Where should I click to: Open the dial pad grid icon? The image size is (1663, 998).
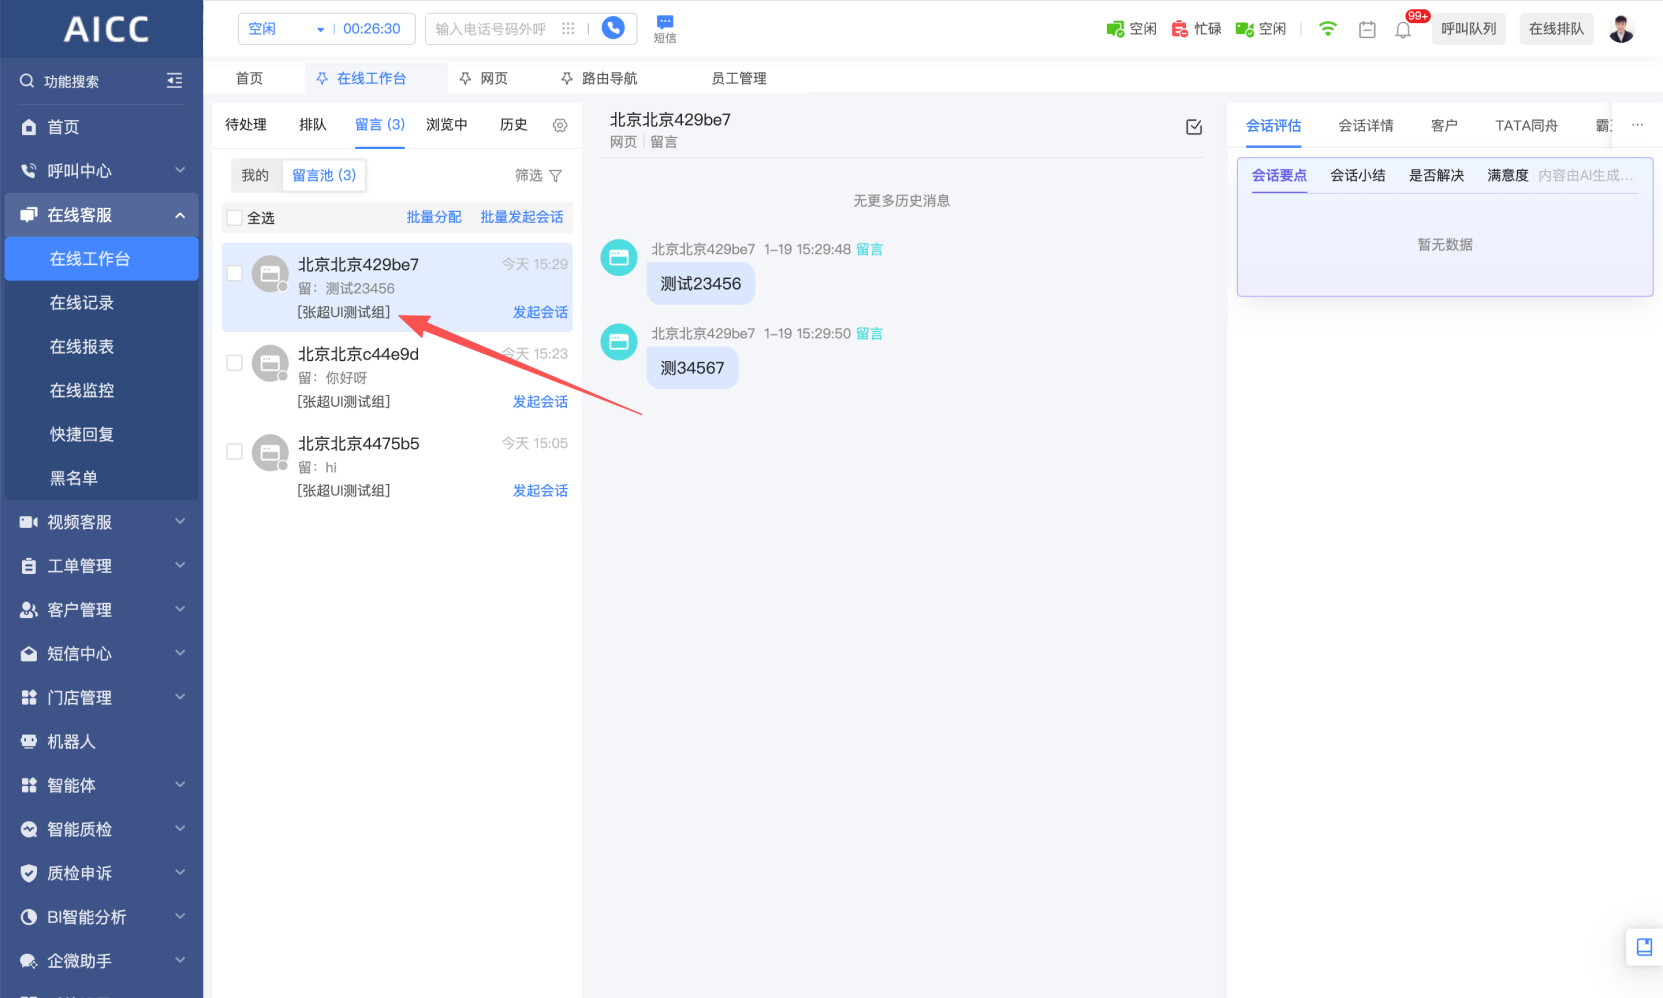click(568, 29)
